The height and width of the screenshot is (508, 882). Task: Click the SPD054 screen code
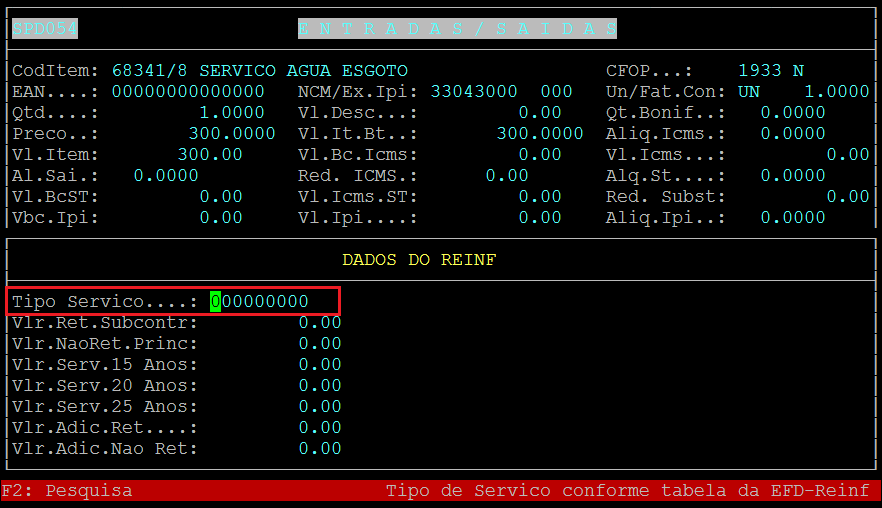[x=45, y=28]
